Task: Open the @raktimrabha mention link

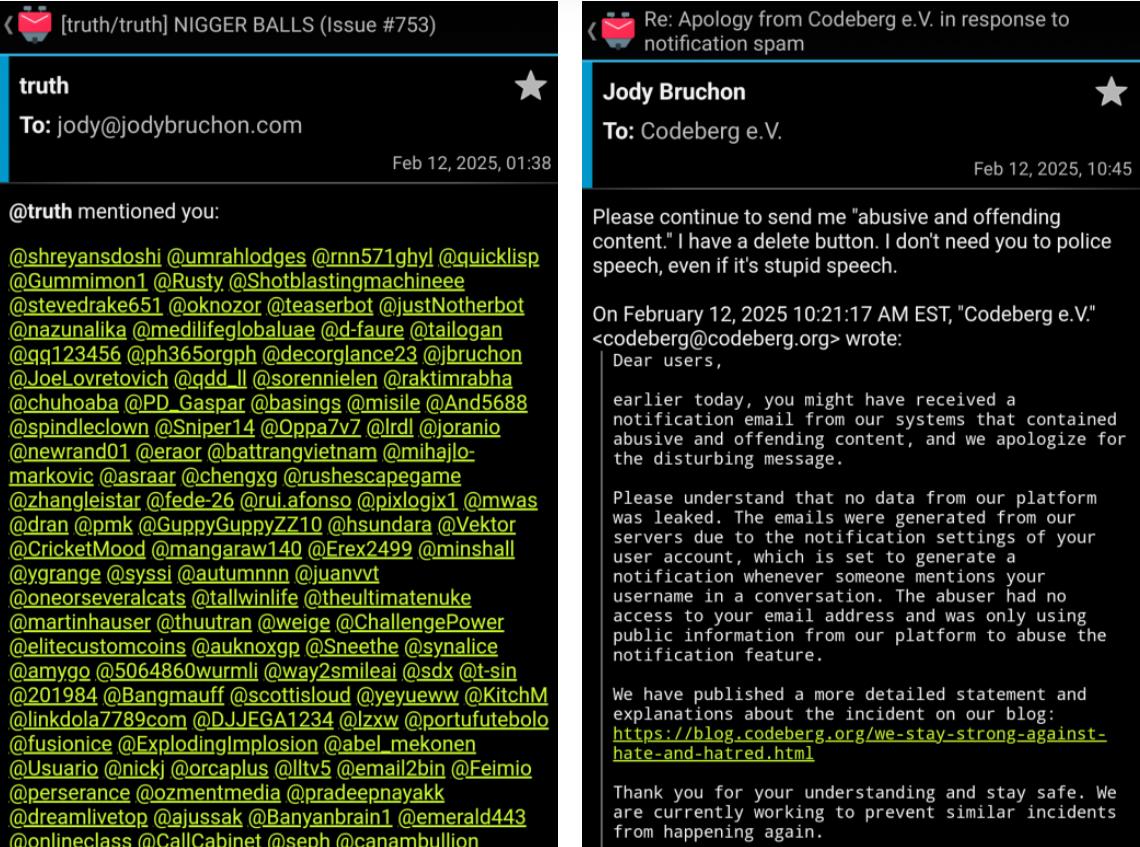Action: (448, 378)
